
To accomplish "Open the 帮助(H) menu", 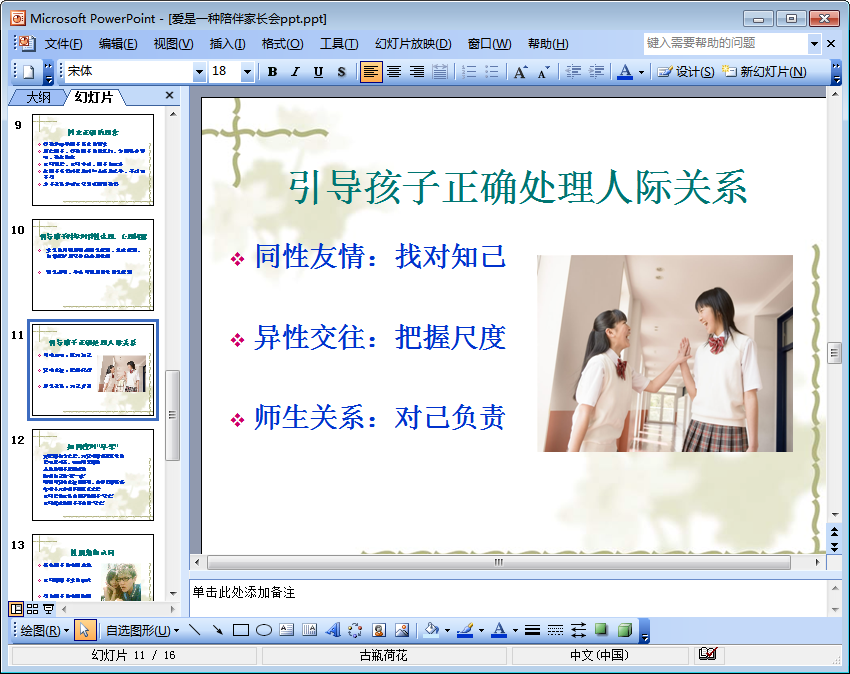I will point(548,44).
